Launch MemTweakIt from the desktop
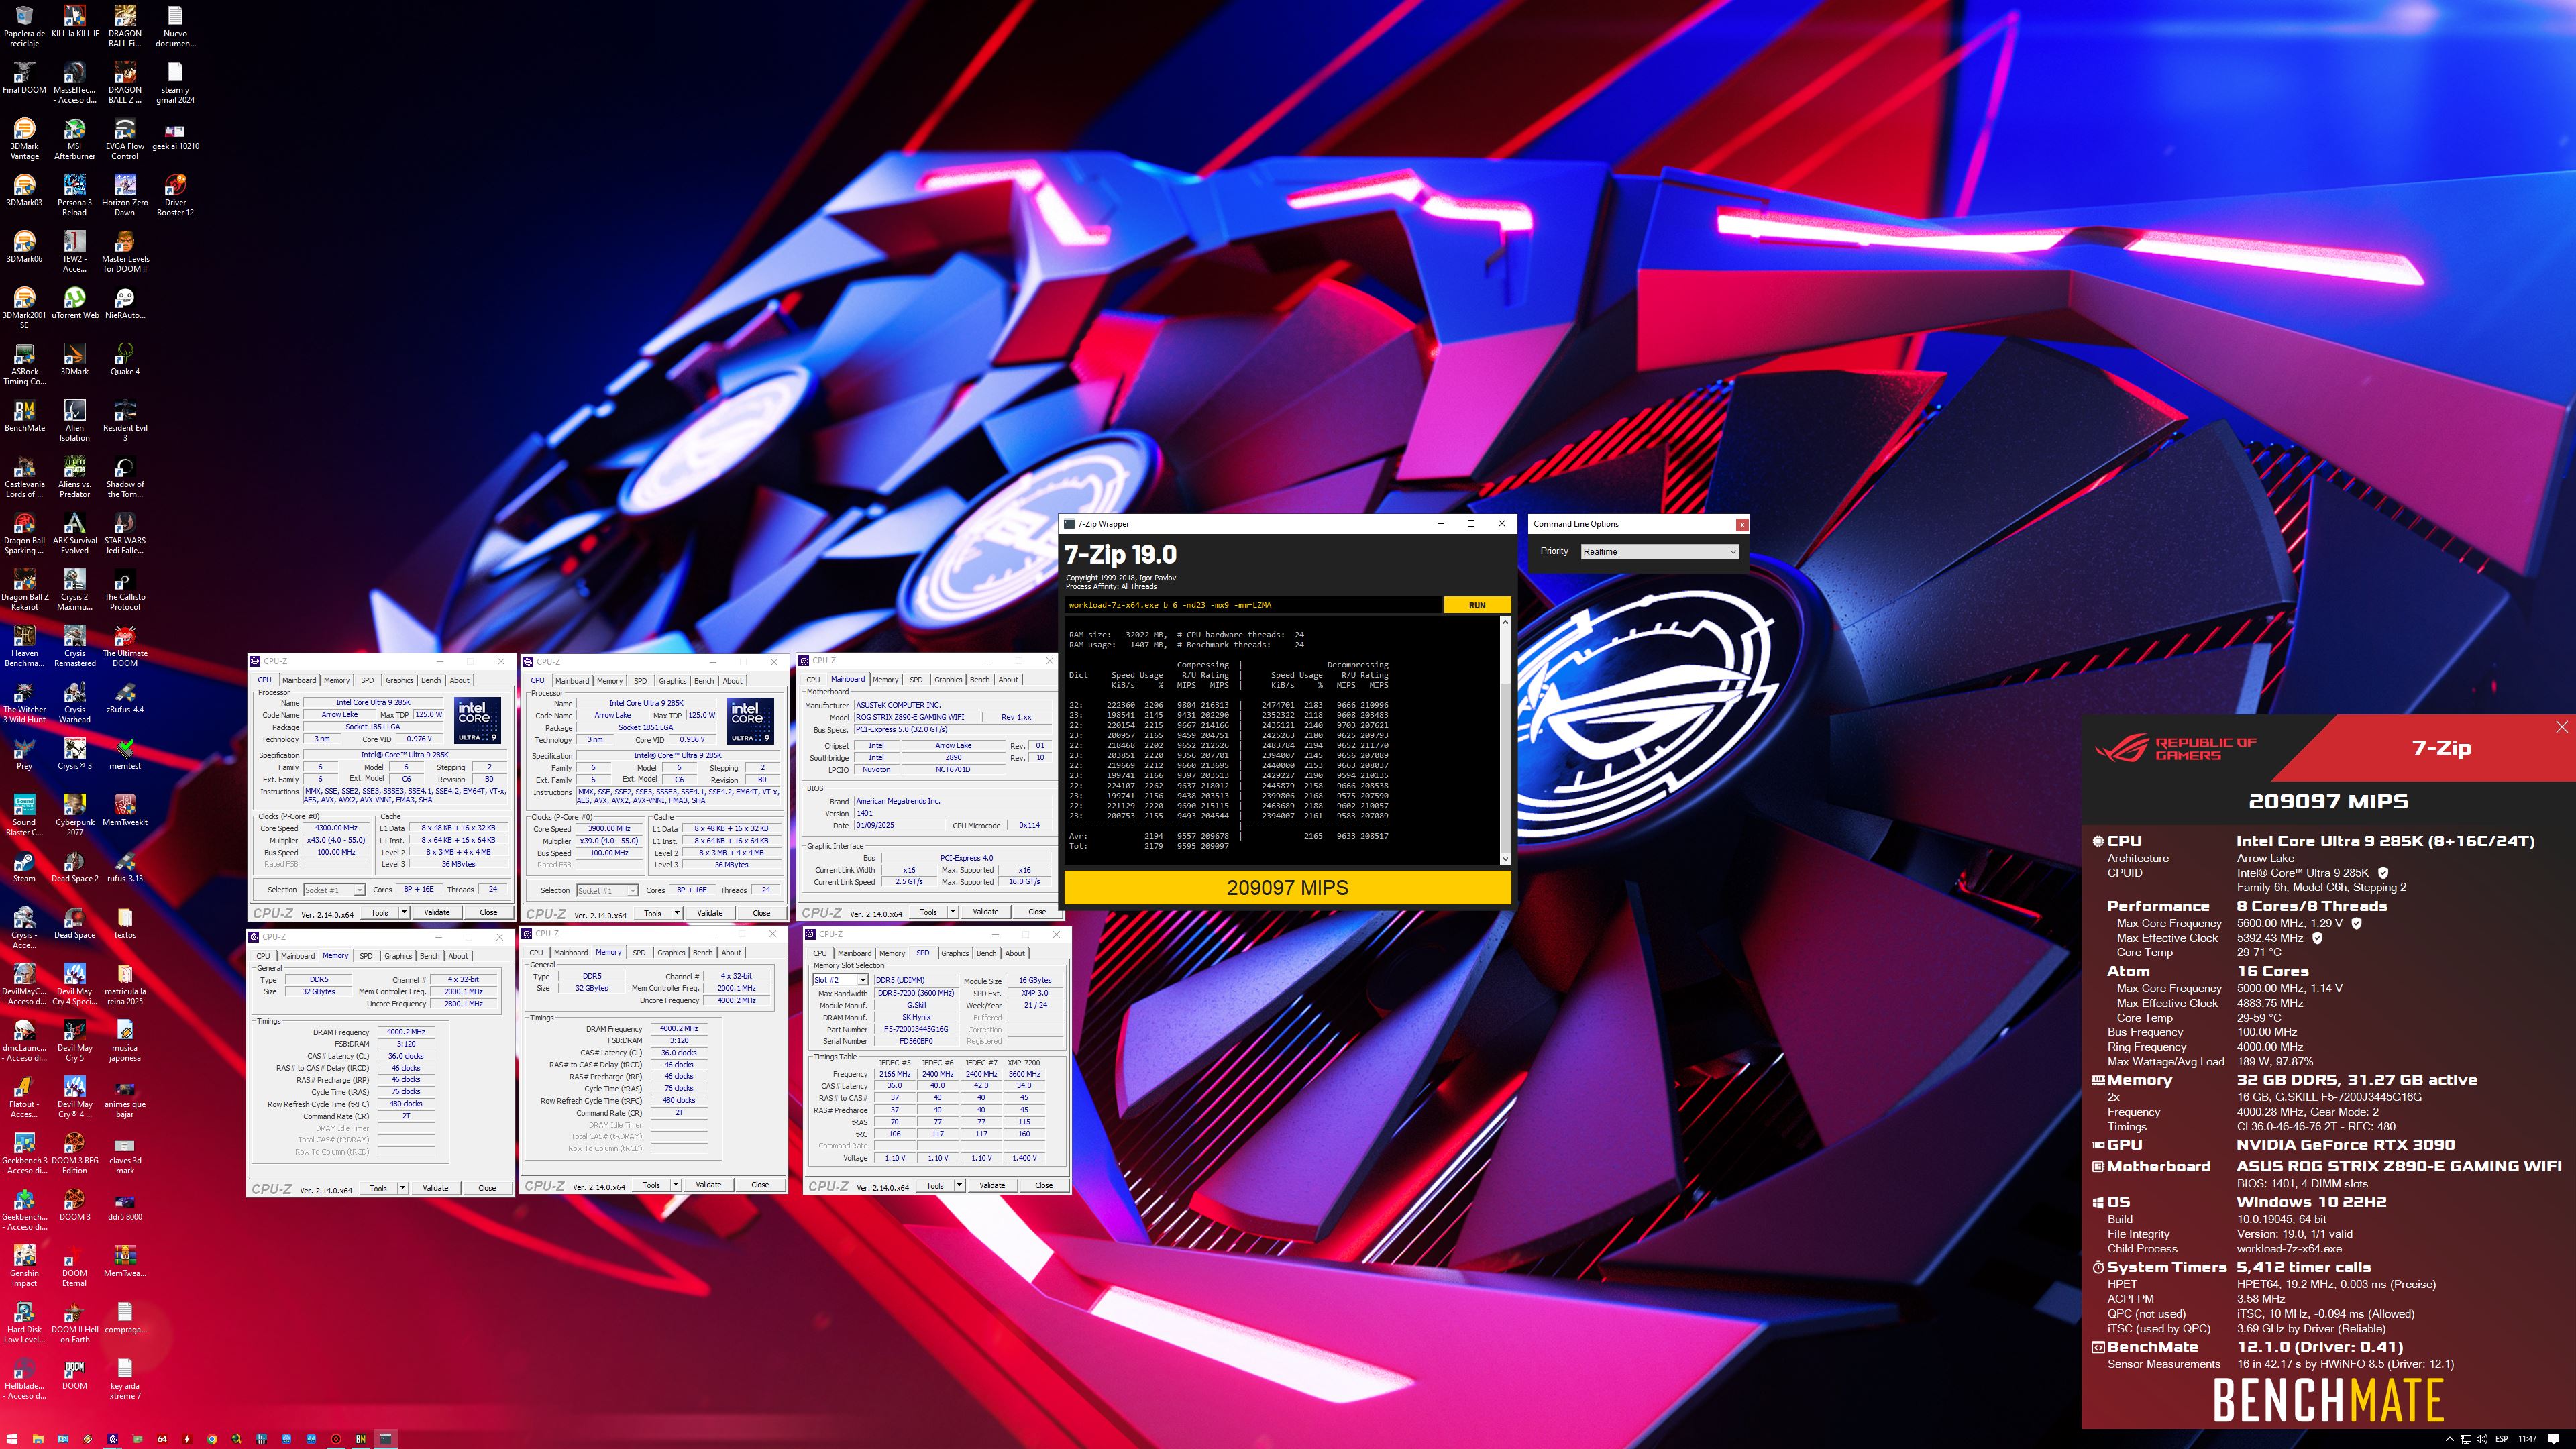The width and height of the screenshot is (2576, 1449). click(124, 810)
